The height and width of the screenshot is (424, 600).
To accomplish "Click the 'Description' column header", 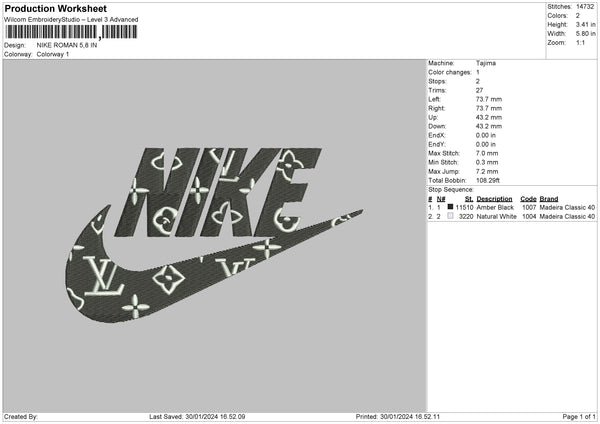I will coord(494,199).
